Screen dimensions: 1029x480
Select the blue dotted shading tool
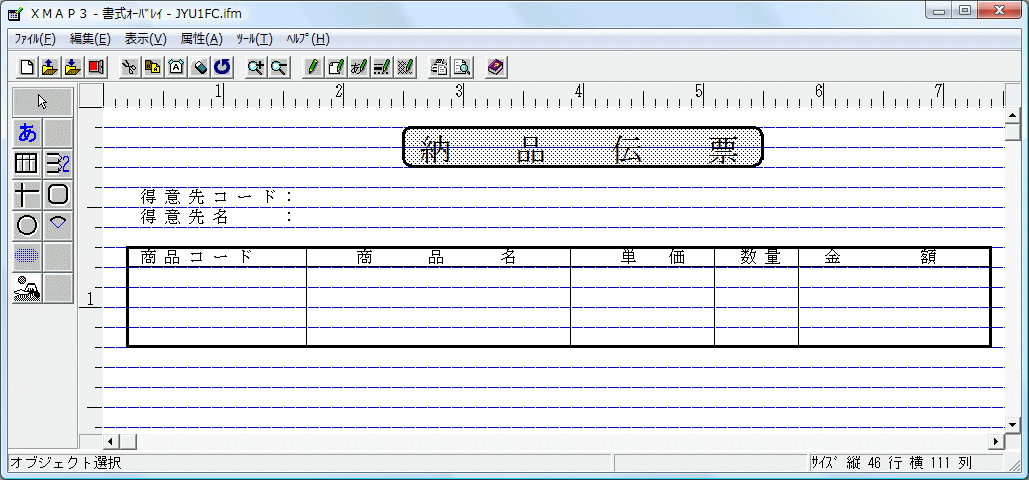click(x=28, y=256)
